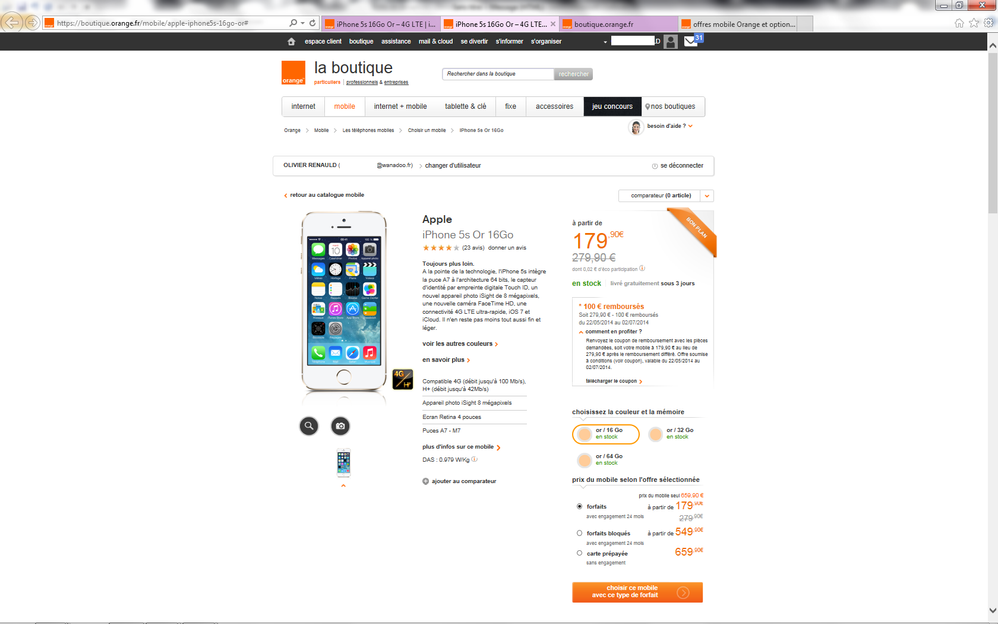Close the active iPhone 5s browser tab
998x624 pixels.
click(552, 24)
